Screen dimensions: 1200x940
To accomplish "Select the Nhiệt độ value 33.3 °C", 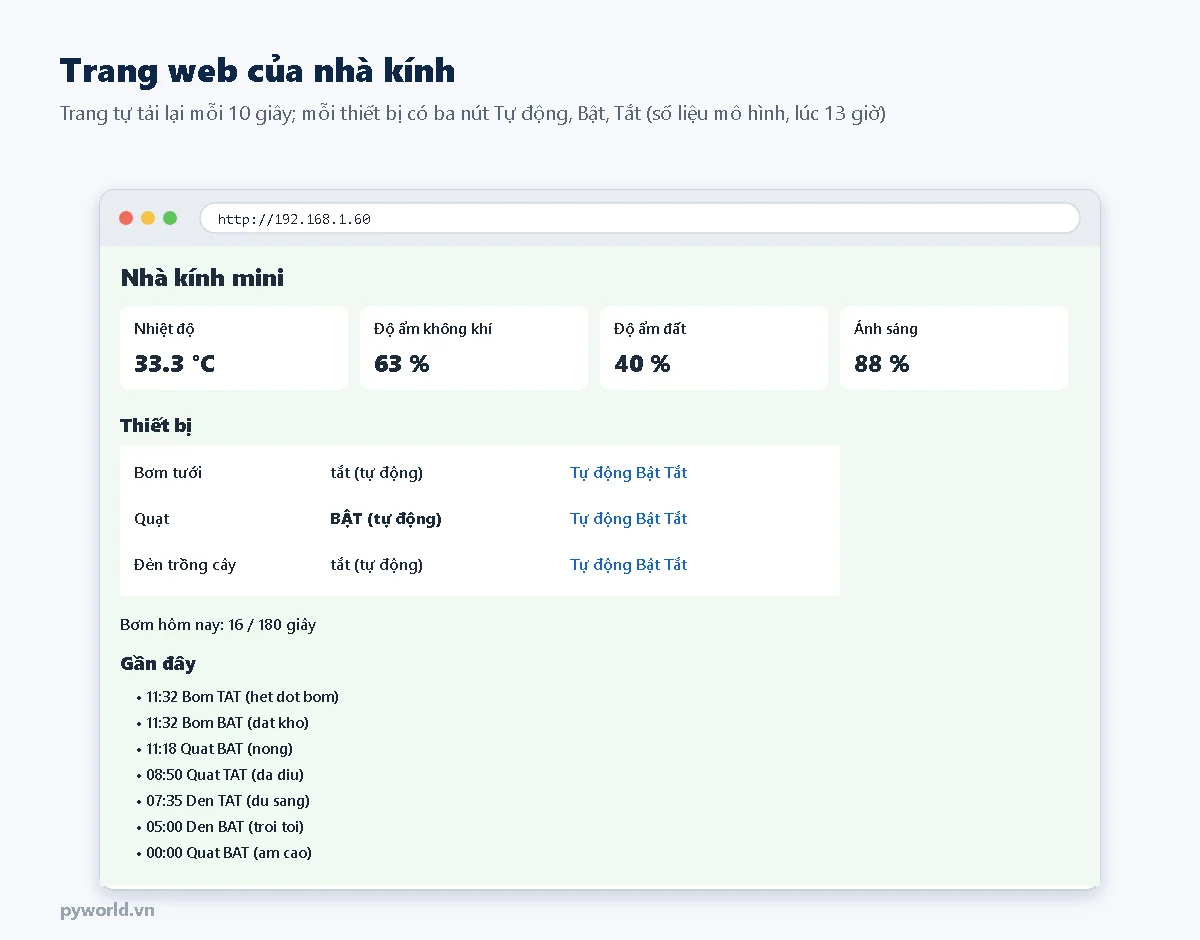I will (x=174, y=364).
